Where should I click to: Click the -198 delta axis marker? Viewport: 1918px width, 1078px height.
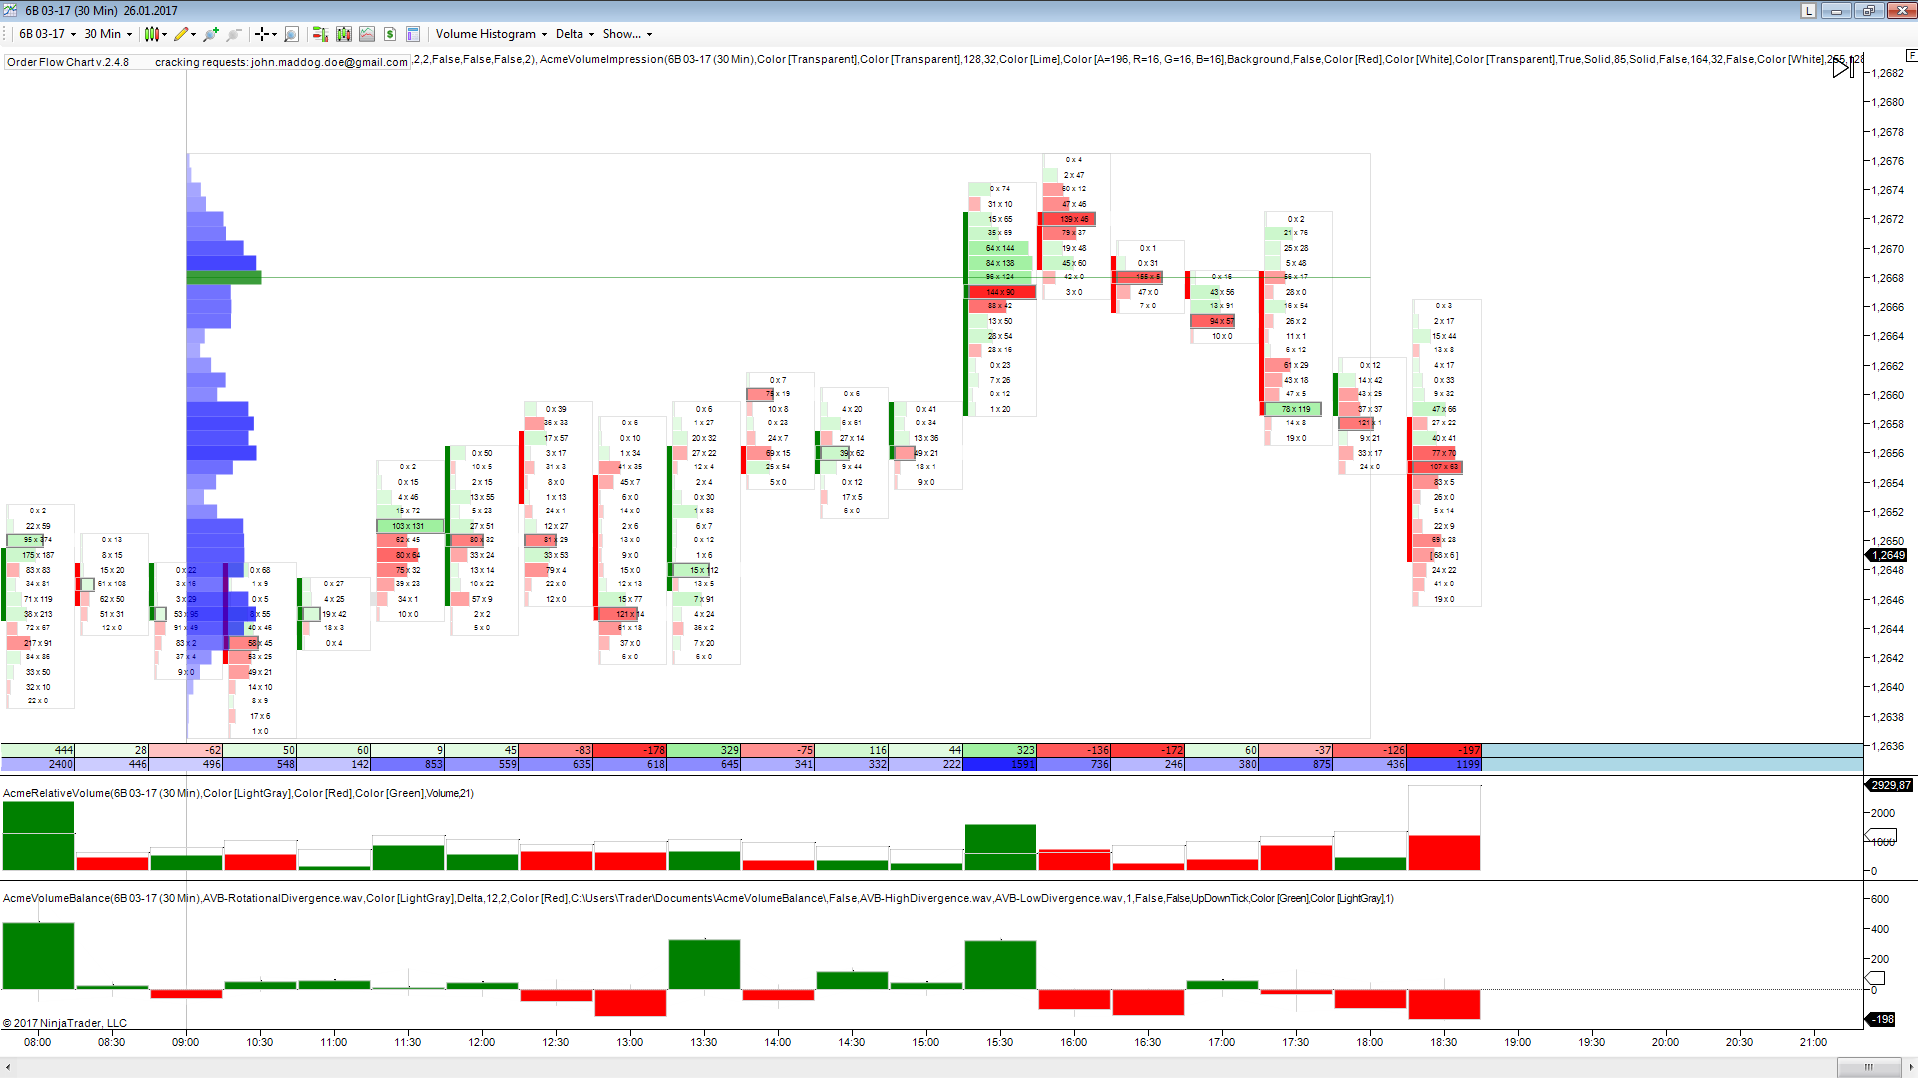(1882, 1019)
